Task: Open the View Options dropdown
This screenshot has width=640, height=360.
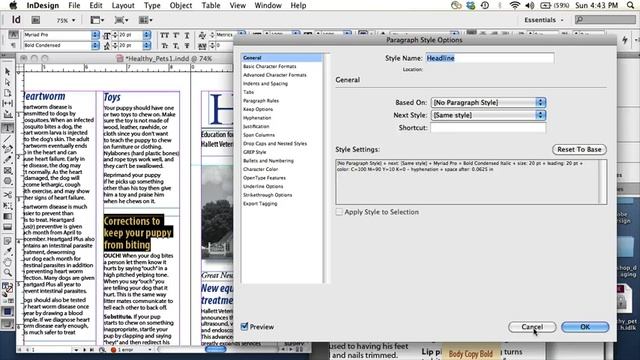Action: 97,20
